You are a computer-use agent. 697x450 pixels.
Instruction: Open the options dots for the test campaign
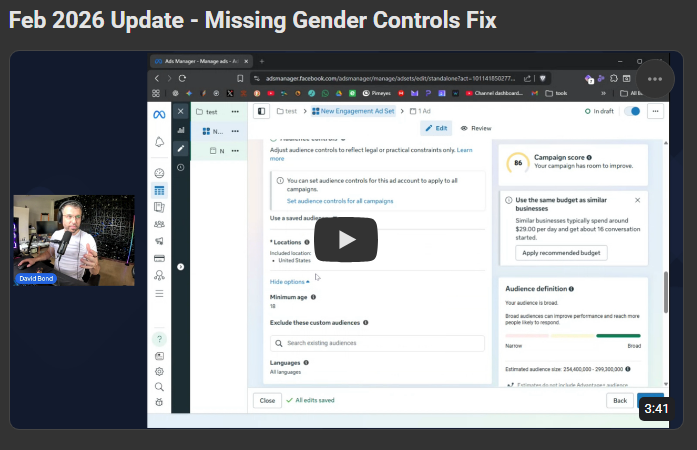click(x=235, y=112)
